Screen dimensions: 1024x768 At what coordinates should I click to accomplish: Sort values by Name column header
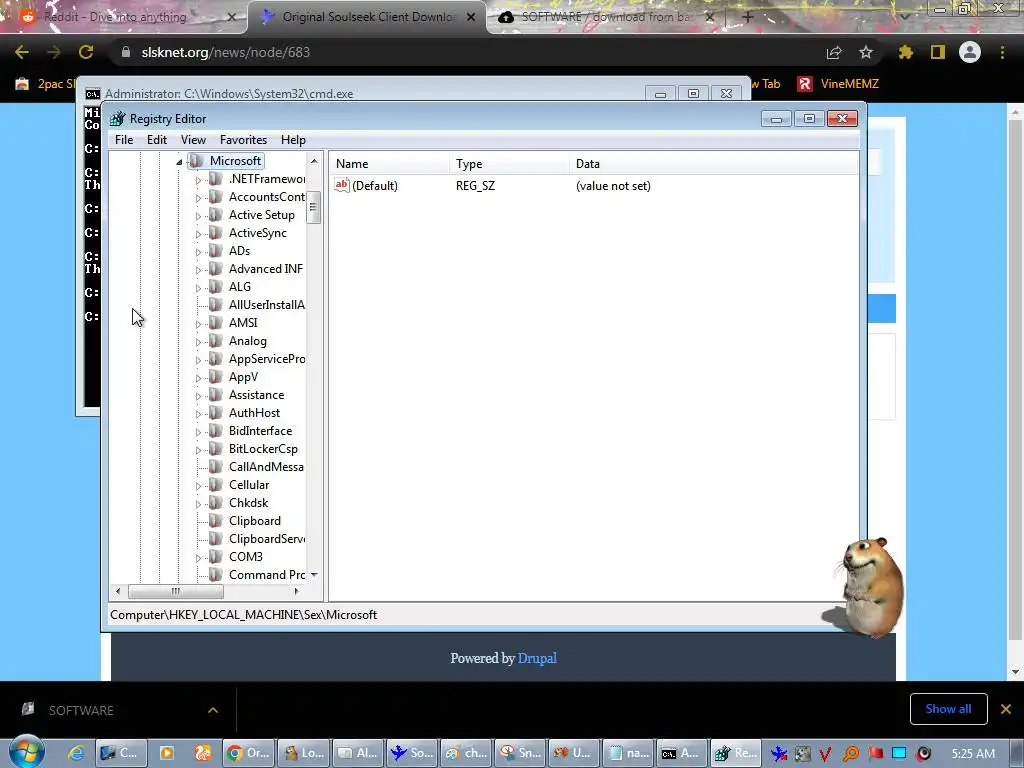tap(389, 164)
